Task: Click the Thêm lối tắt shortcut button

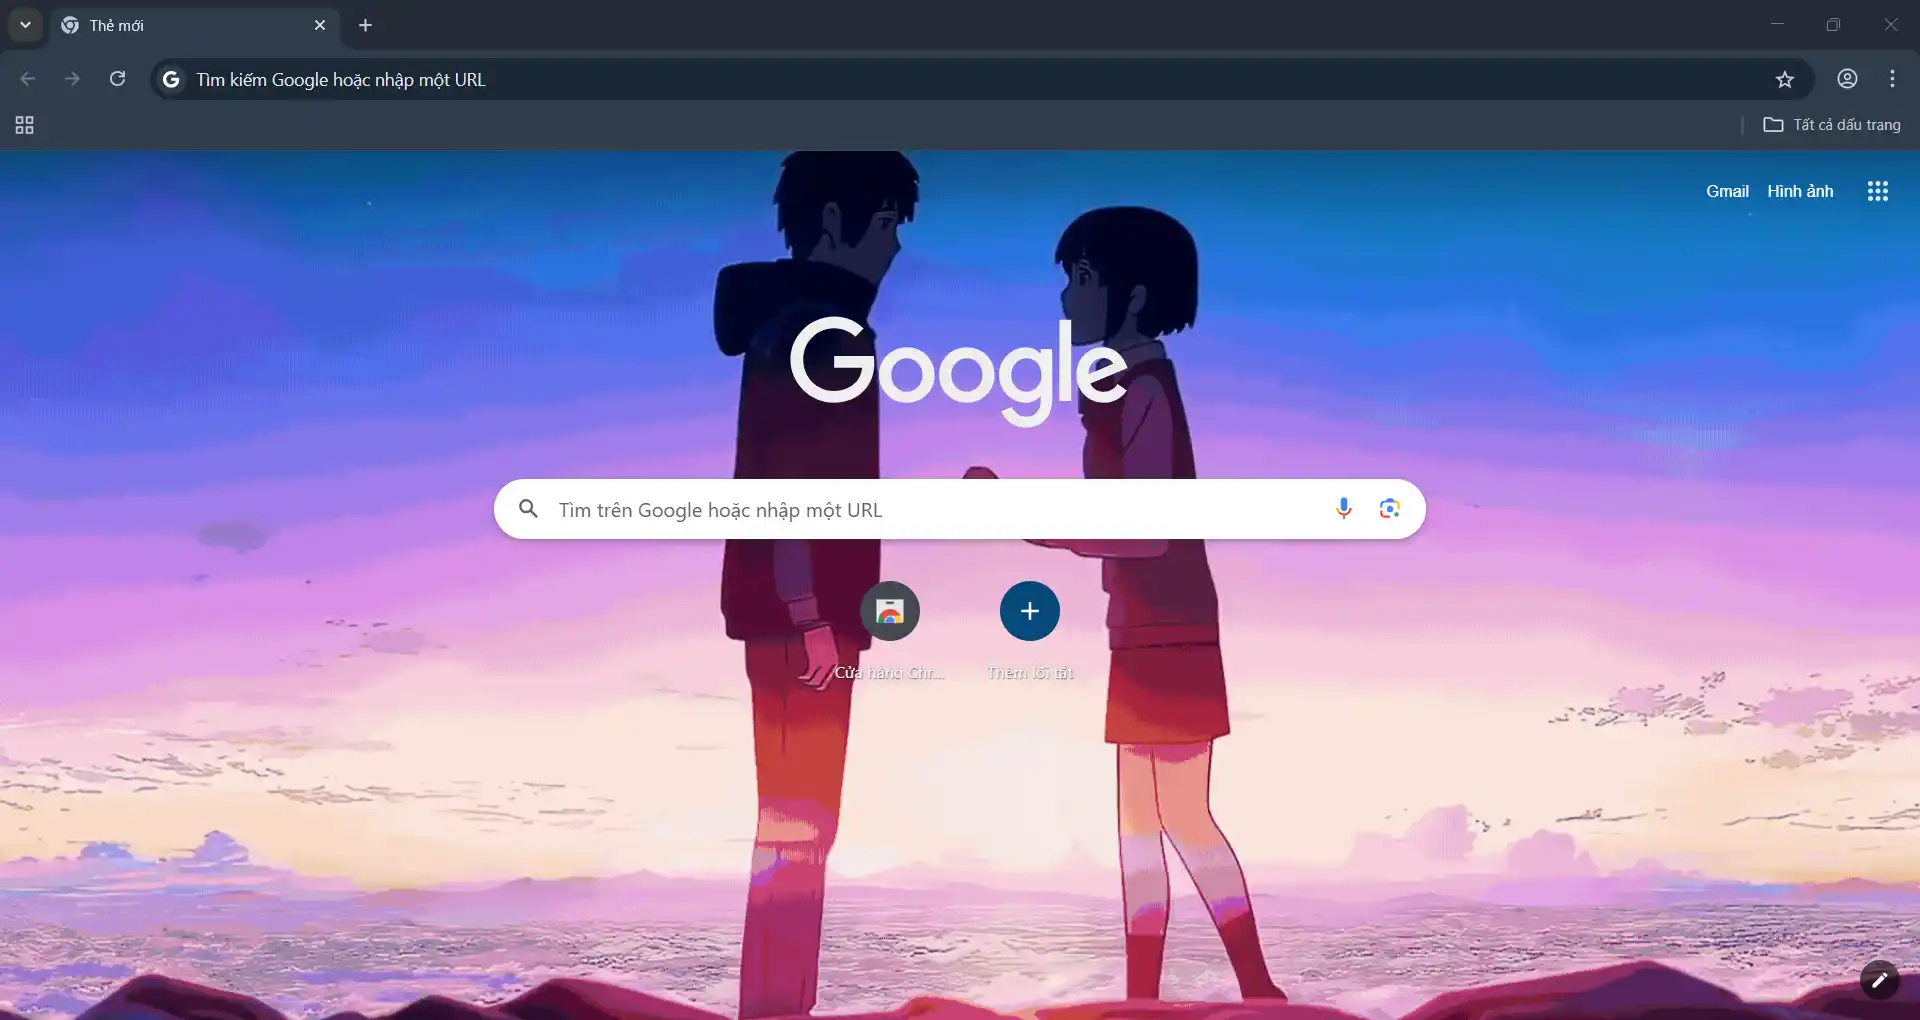Action: [1029, 611]
